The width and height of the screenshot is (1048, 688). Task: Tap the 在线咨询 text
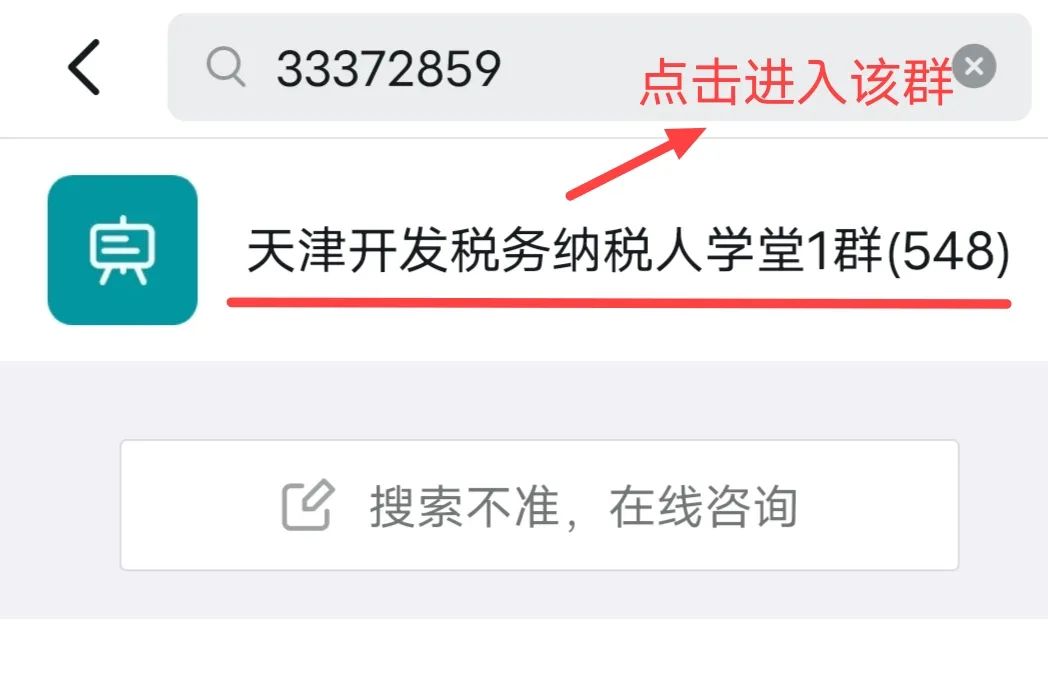(x=703, y=506)
